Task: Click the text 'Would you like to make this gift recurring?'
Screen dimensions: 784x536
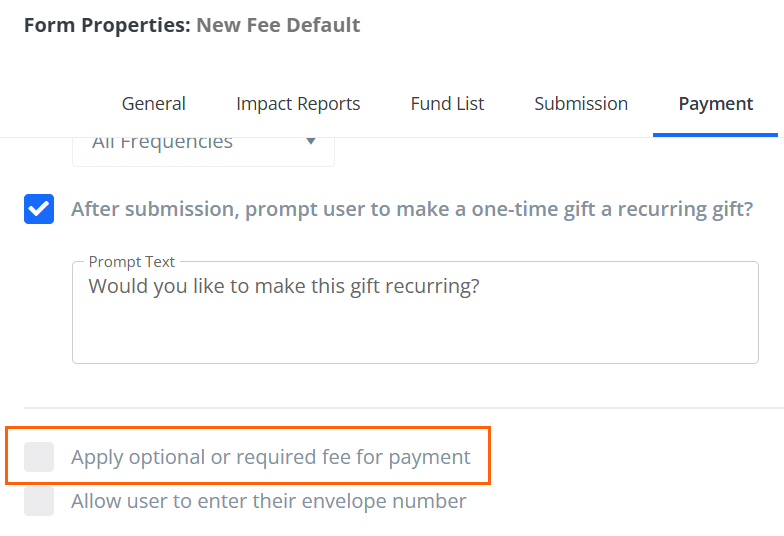Action: tap(284, 286)
